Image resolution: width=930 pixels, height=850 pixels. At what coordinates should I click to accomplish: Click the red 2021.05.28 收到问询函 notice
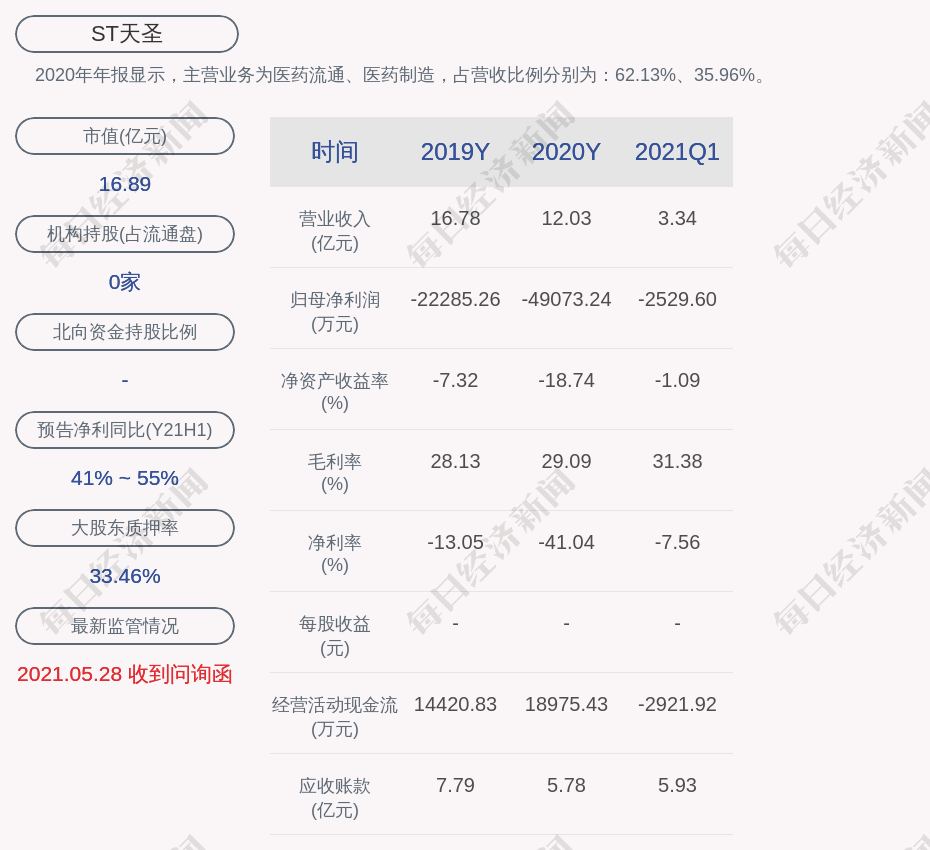pos(125,674)
